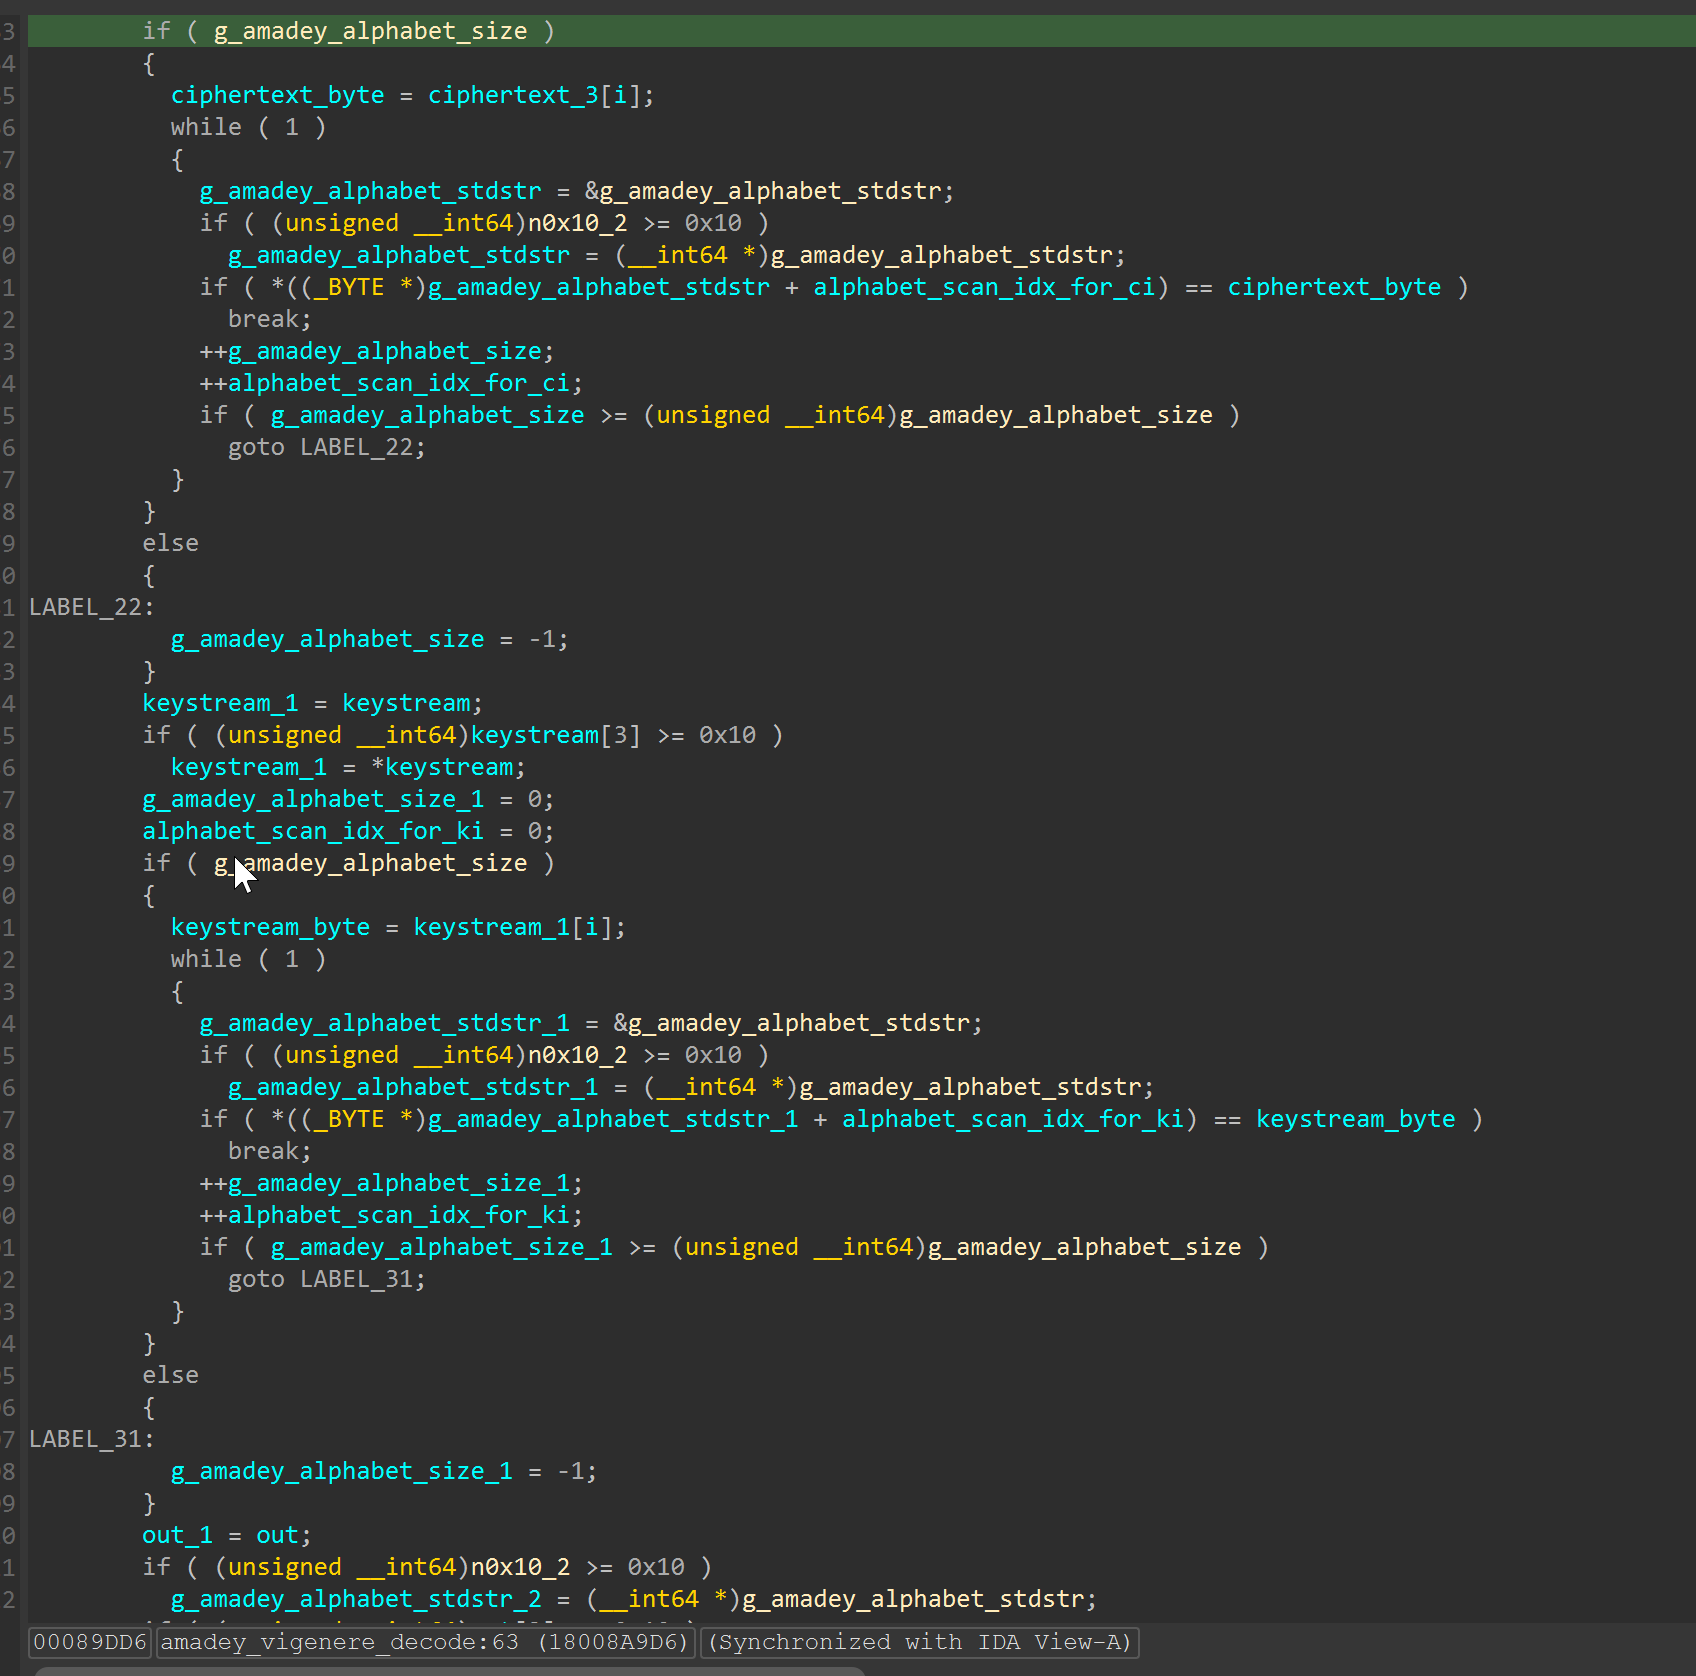Viewport: 1696px width, 1676px height.
Task: Click 'g_amadey_alphabet_stdstr_2' on the last visible line
Action: [x=356, y=1599]
